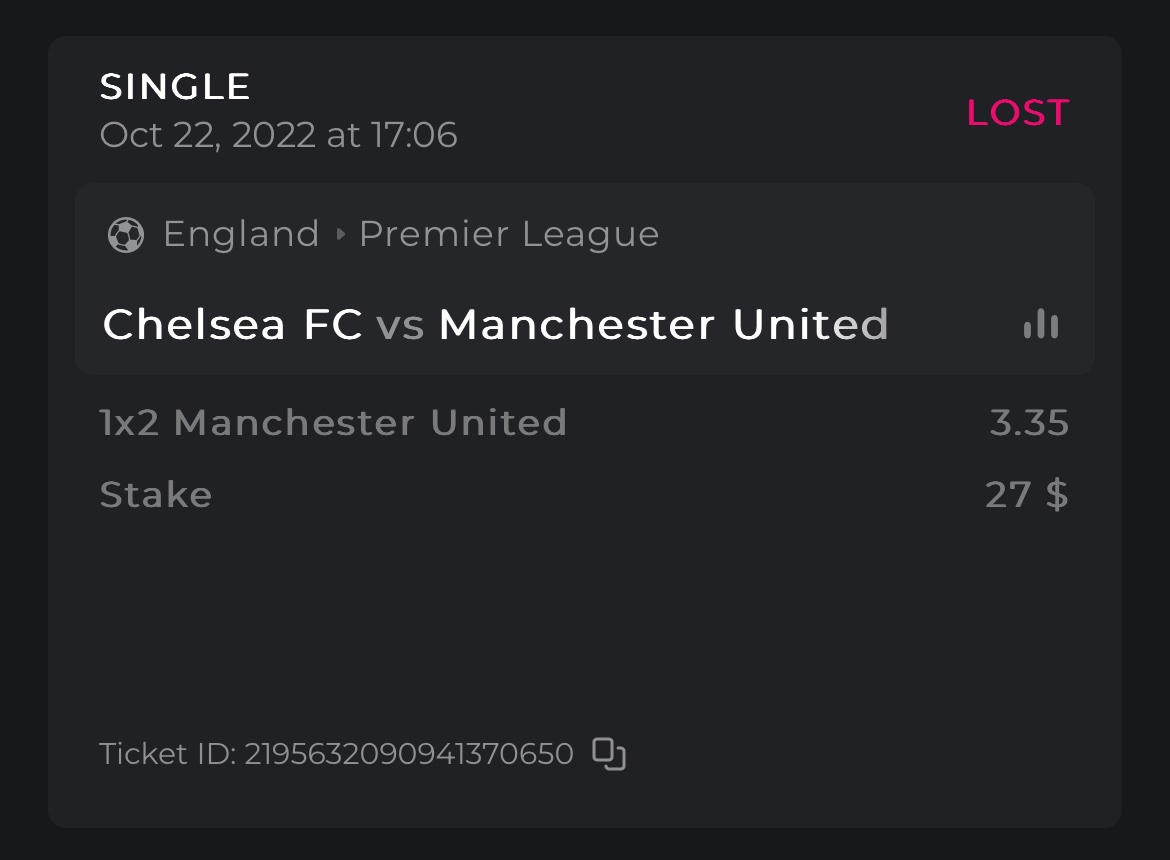Image resolution: width=1170 pixels, height=860 pixels.
Task: Click the Stake label
Action: (156, 495)
